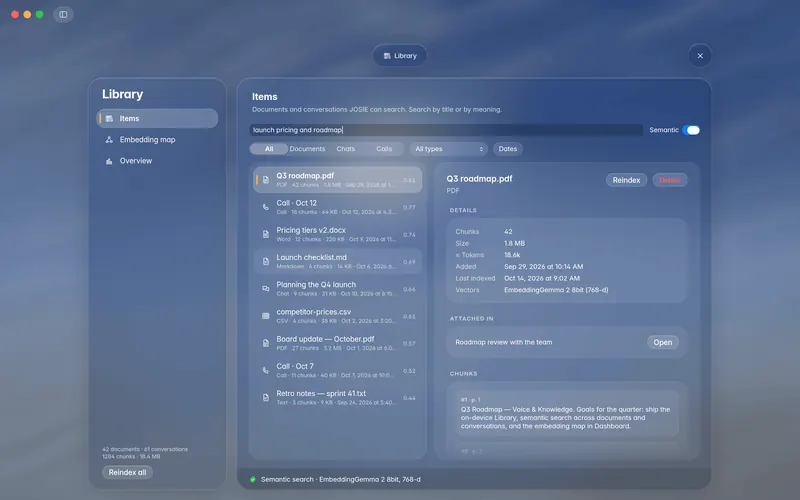Select the Planning the Q4 launch result
This screenshot has width=800, height=500.
pos(338,289)
